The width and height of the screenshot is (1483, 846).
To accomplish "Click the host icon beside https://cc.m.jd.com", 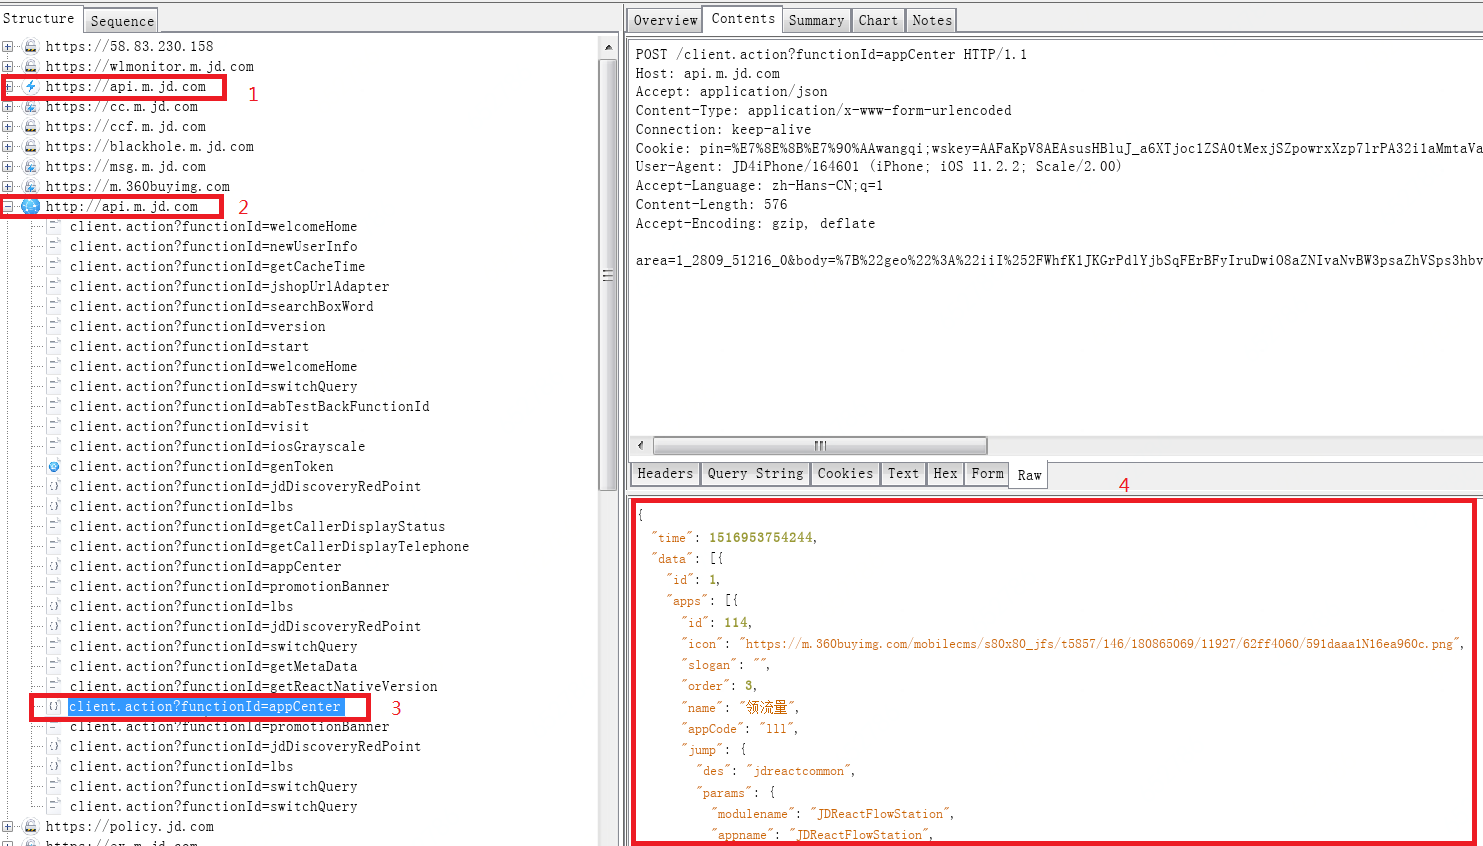I will tap(31, 106).
